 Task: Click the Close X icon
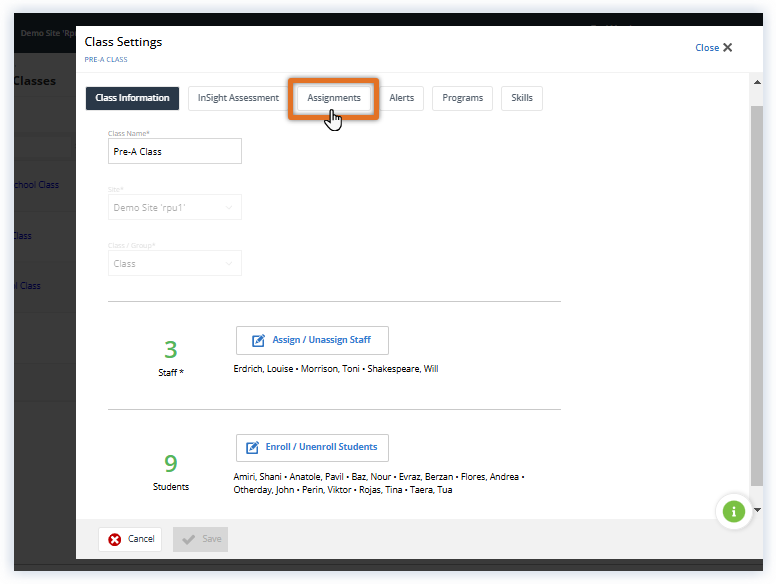coord(728,48)
